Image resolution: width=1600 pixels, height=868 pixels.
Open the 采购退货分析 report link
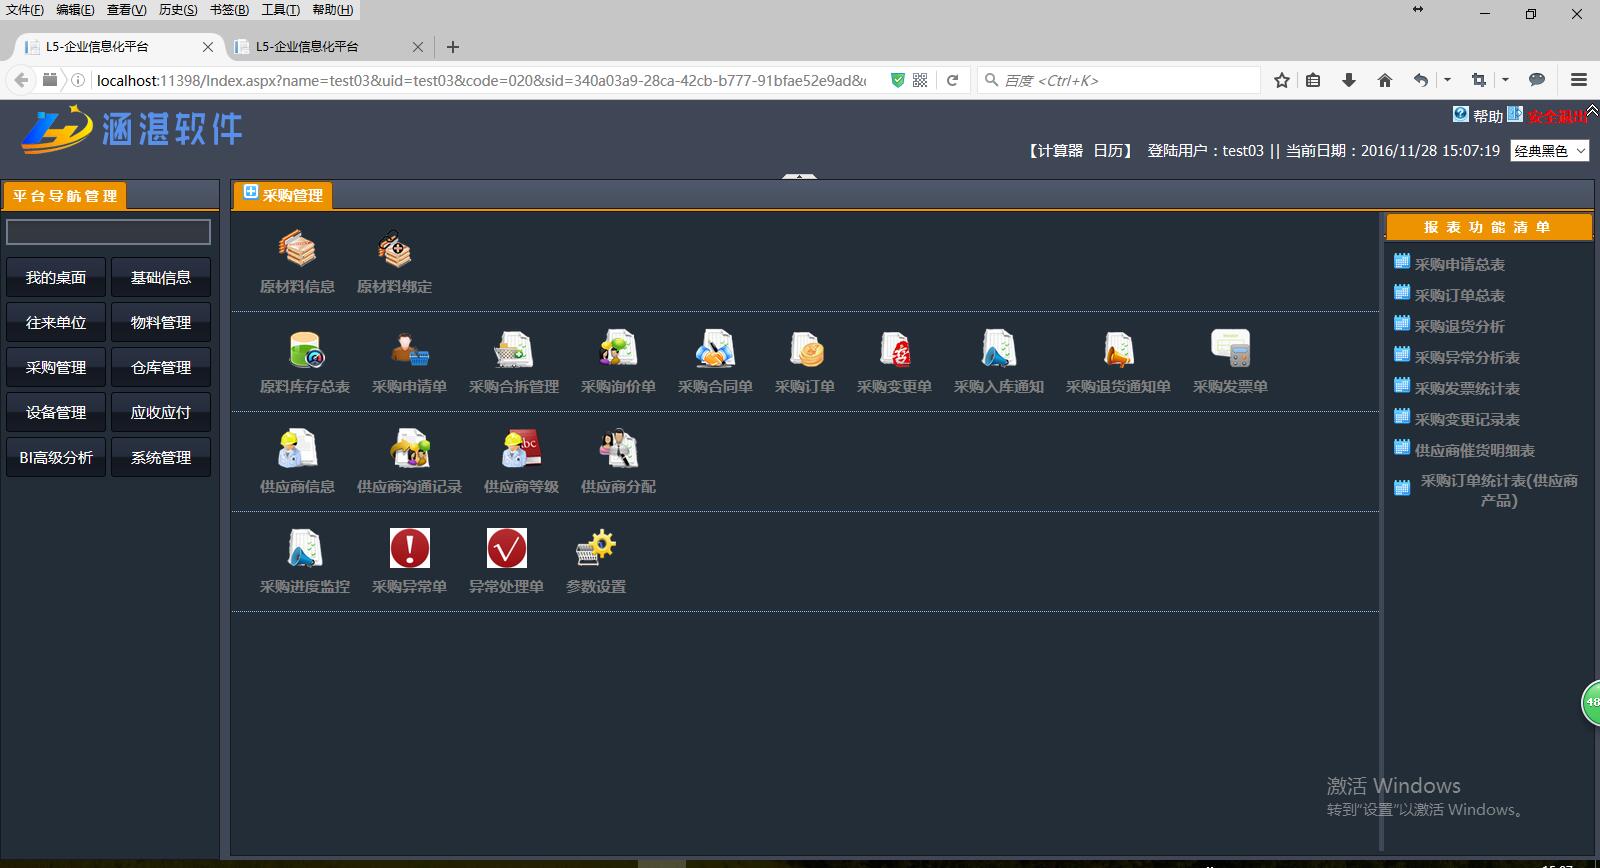tap(1459, 327)
